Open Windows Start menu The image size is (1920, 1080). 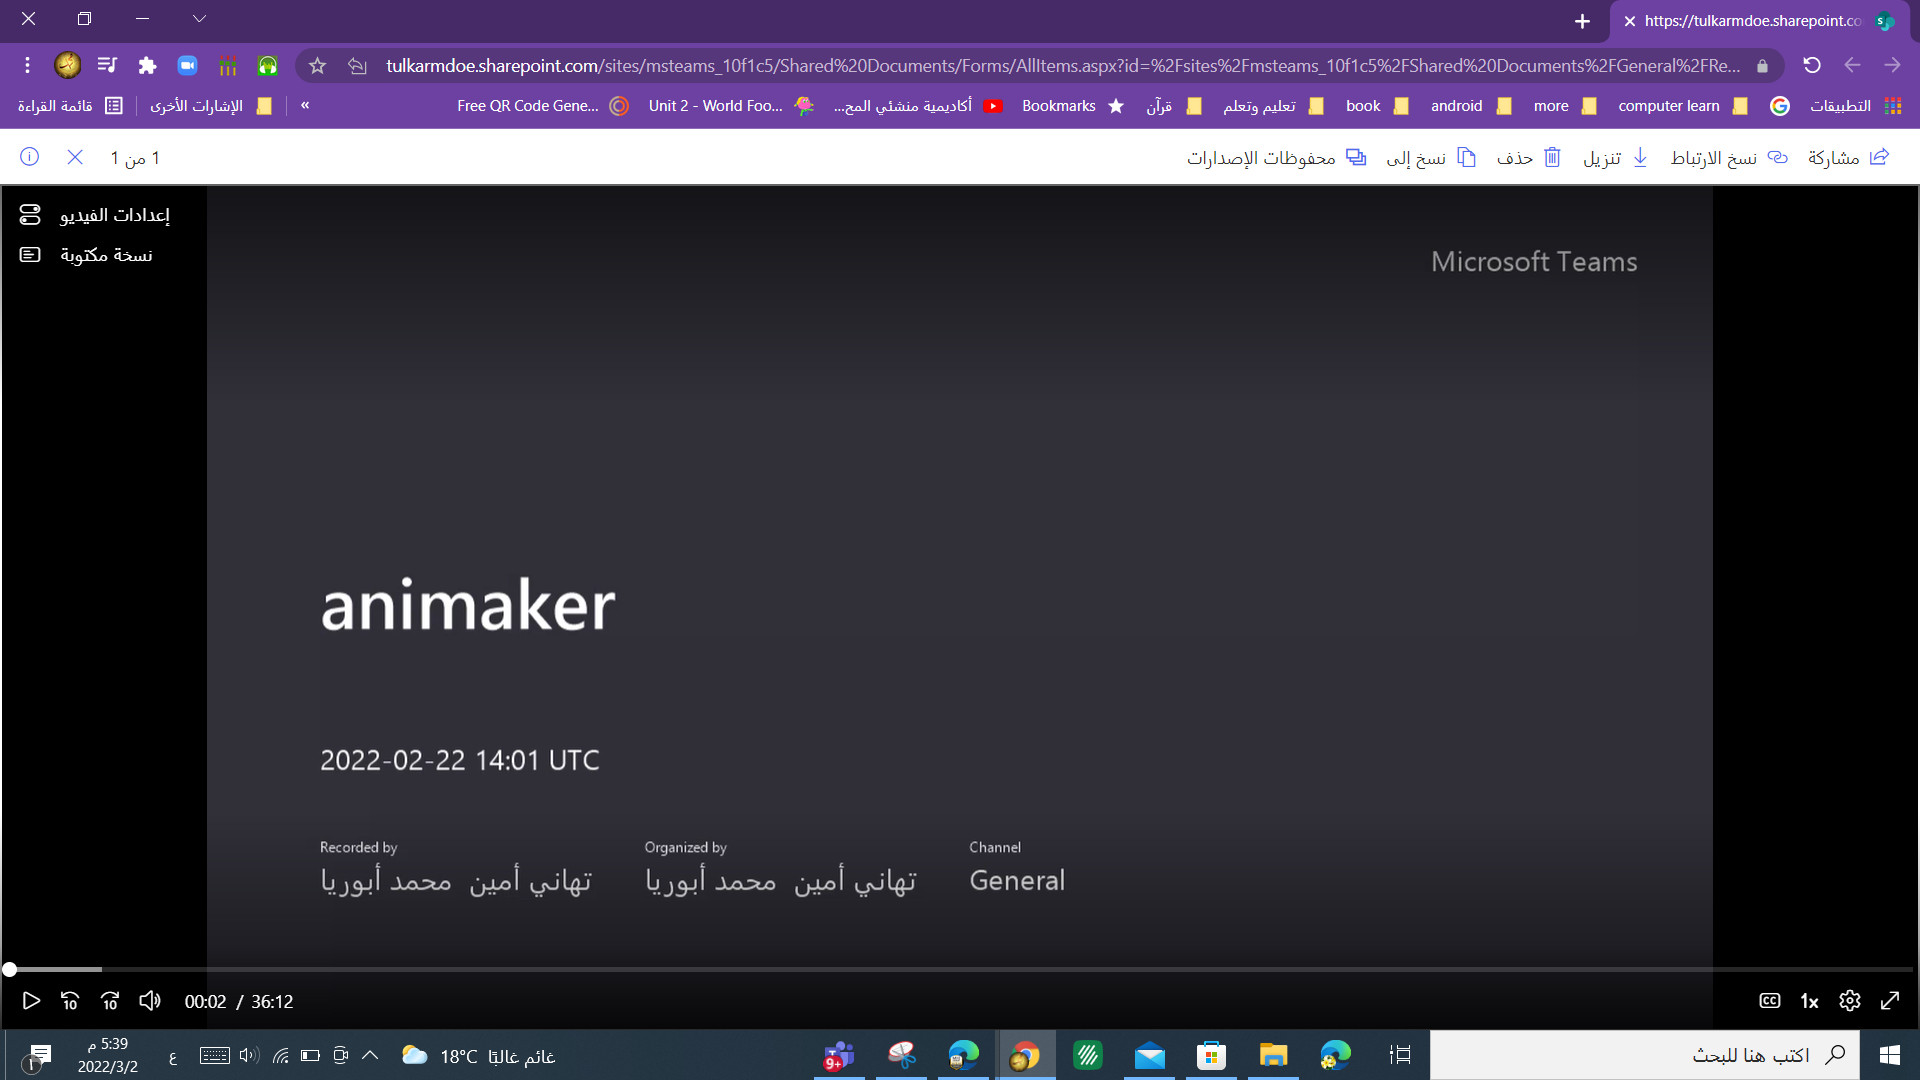point(1890,1055)
